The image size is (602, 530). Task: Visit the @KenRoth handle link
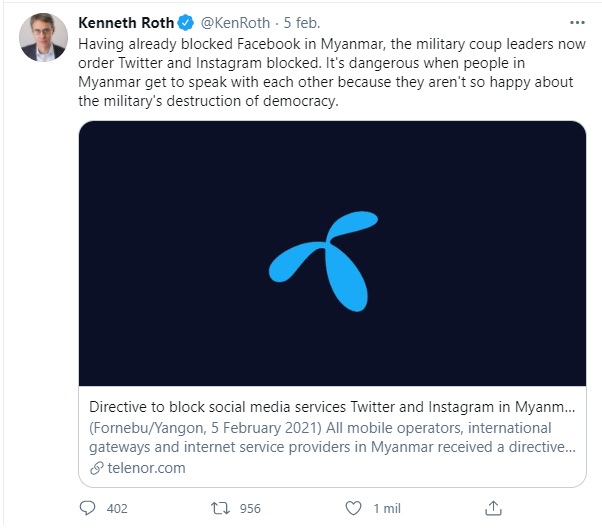[x=236, y=23]
